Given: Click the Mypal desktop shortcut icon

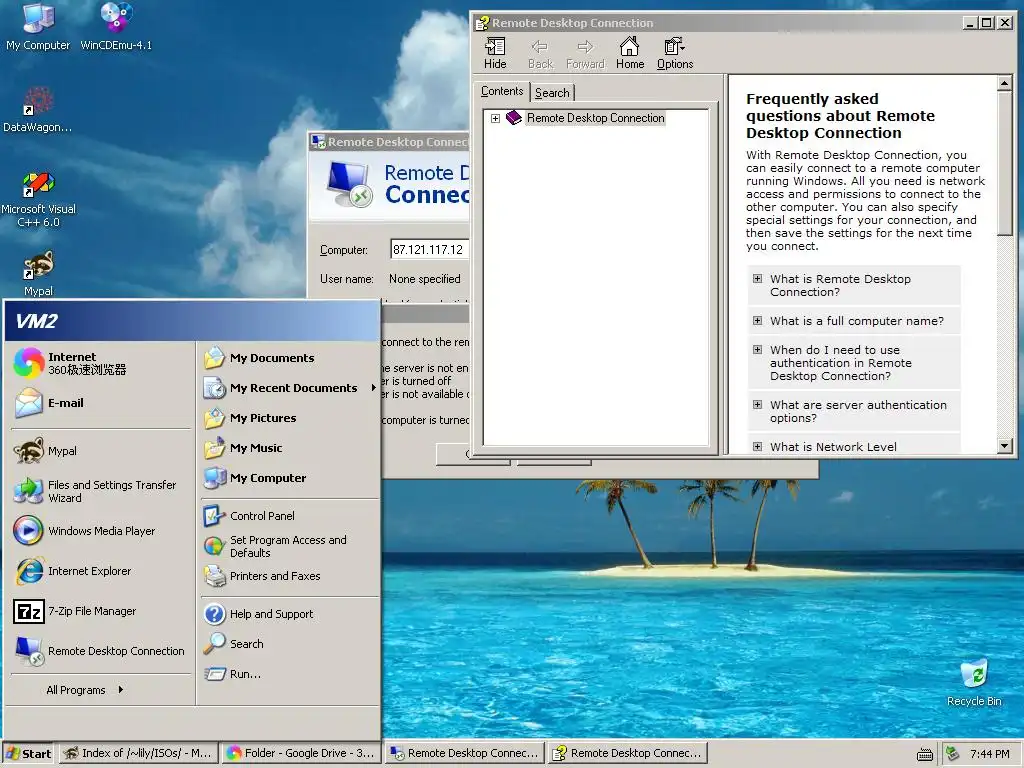Looking at the screenshot, I should pos(38,273).
